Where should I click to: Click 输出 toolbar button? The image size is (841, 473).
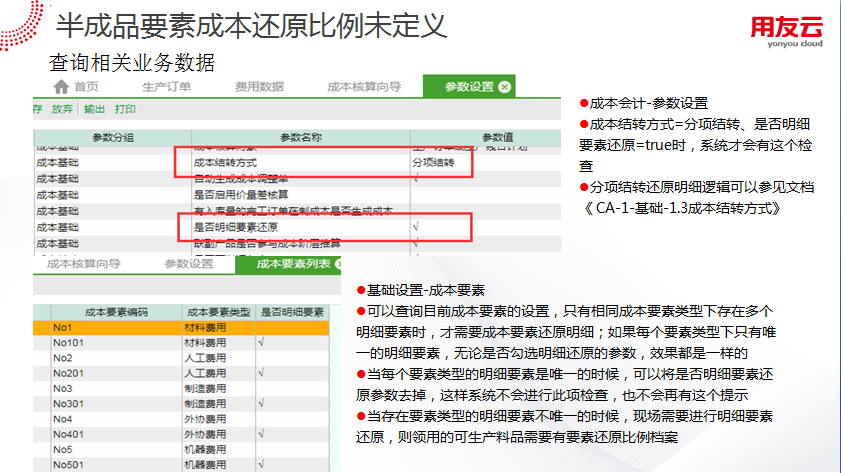tap(94, 109)
